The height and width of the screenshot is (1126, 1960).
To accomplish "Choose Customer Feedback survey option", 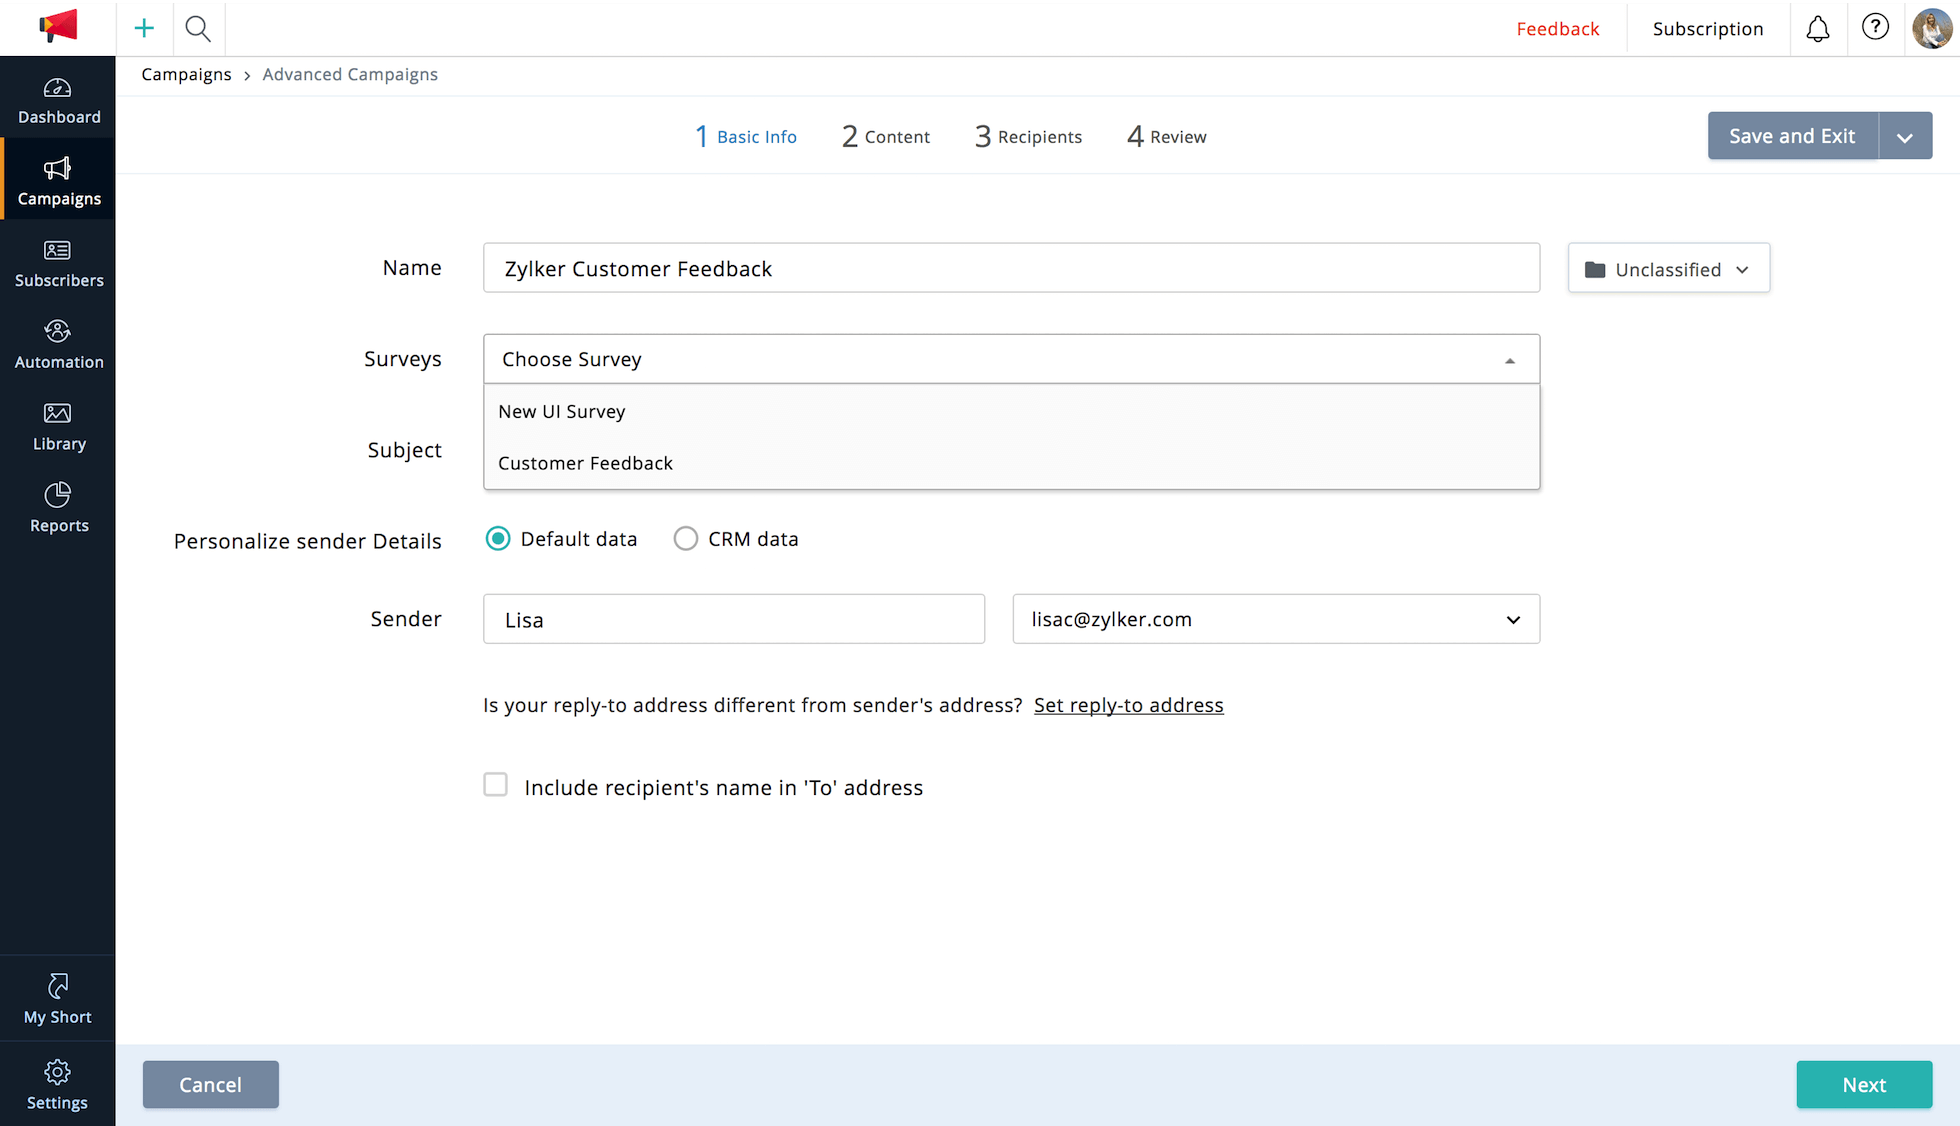I will tap(1011, 463).
